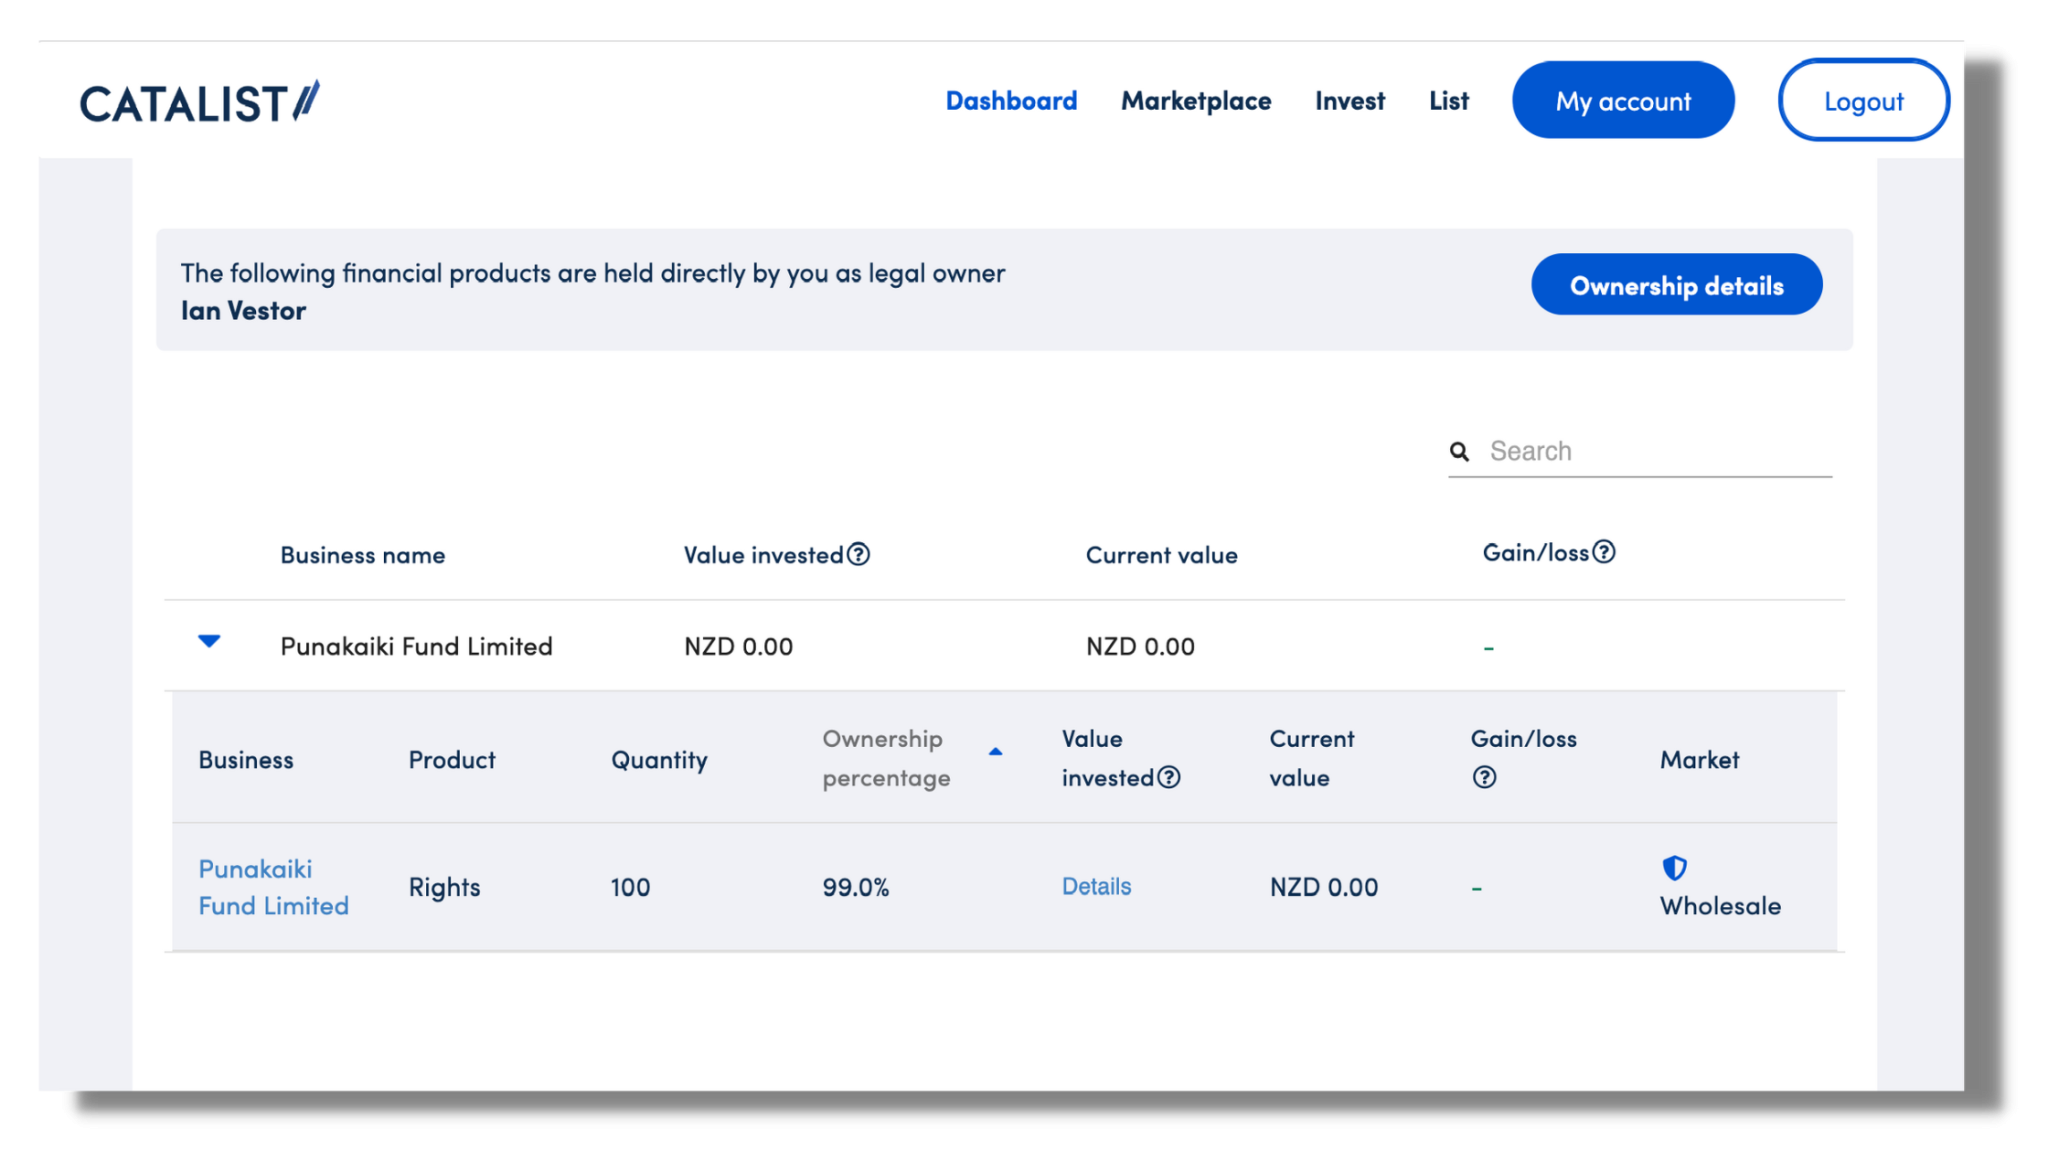Image resolution: width=2048 pixels, height=1152 pixels.
Task: Click the My account button
Action: pos(1622,99)
